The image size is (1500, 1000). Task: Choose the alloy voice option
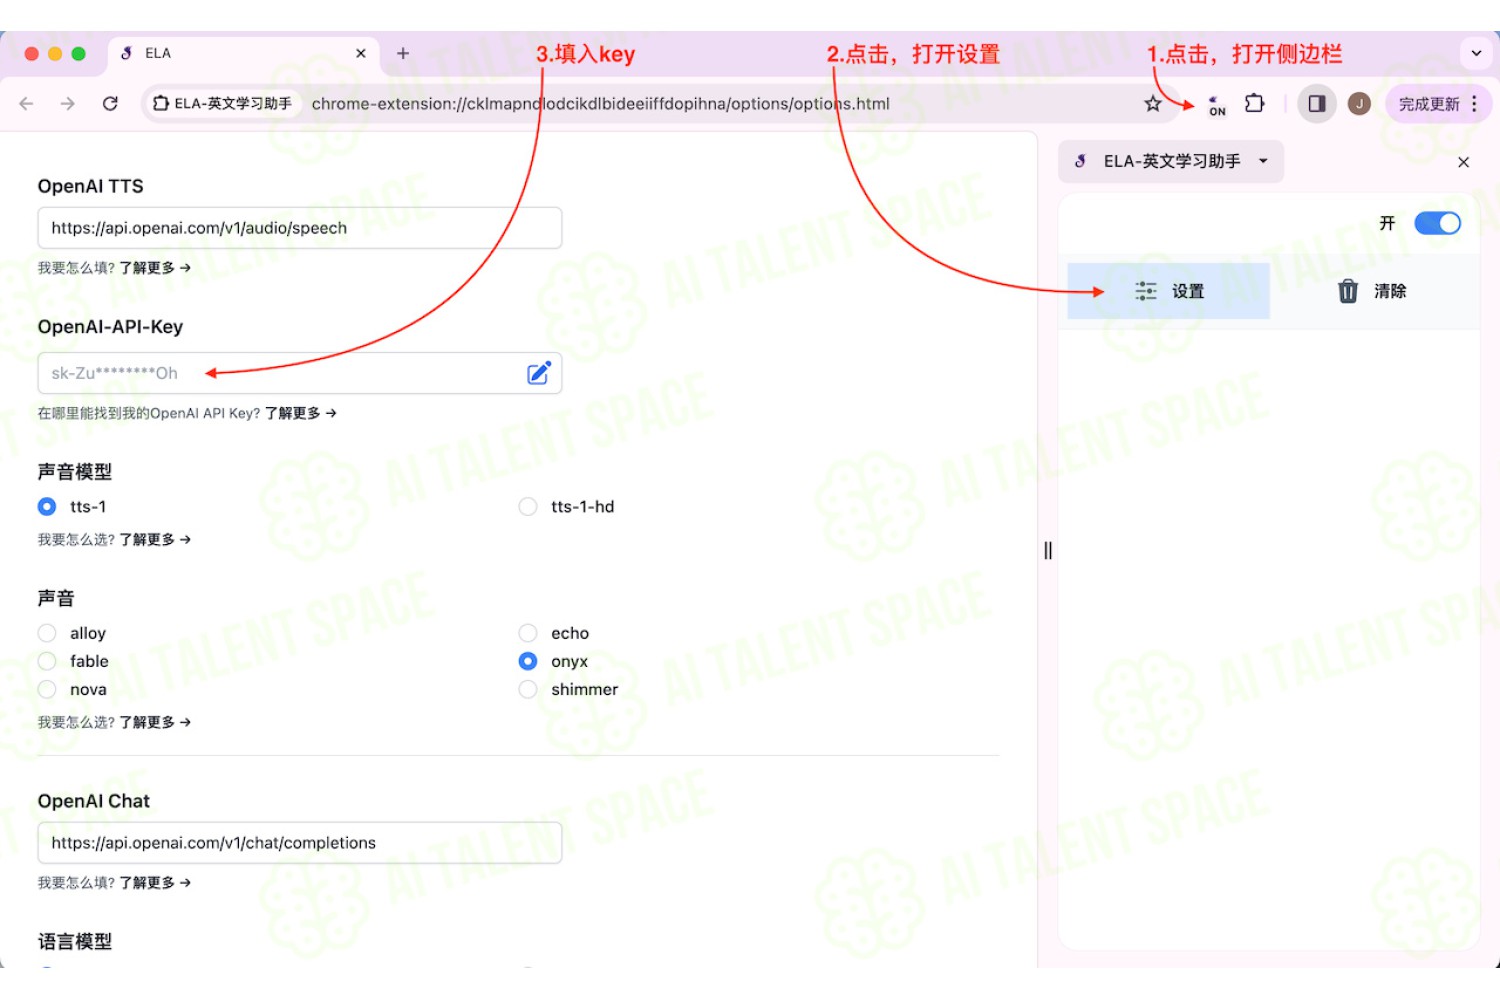(47, 633)
